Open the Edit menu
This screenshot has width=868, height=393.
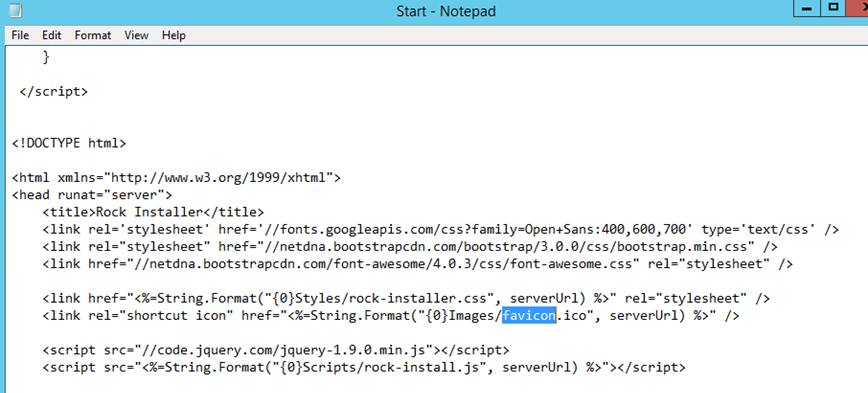click(51, 35)
